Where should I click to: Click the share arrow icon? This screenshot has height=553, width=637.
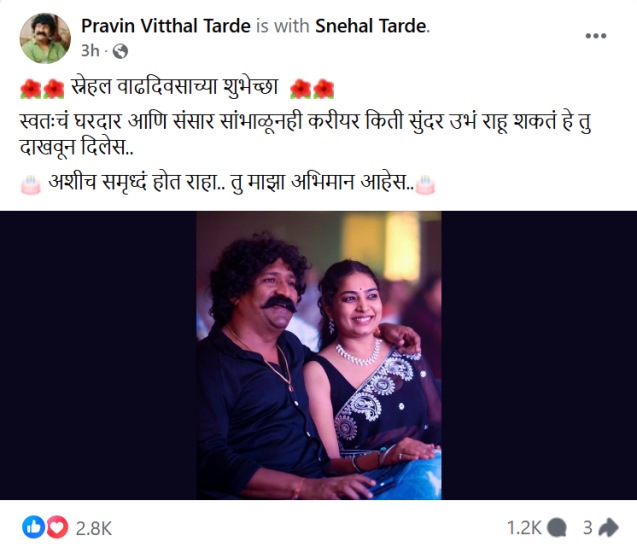609,527
